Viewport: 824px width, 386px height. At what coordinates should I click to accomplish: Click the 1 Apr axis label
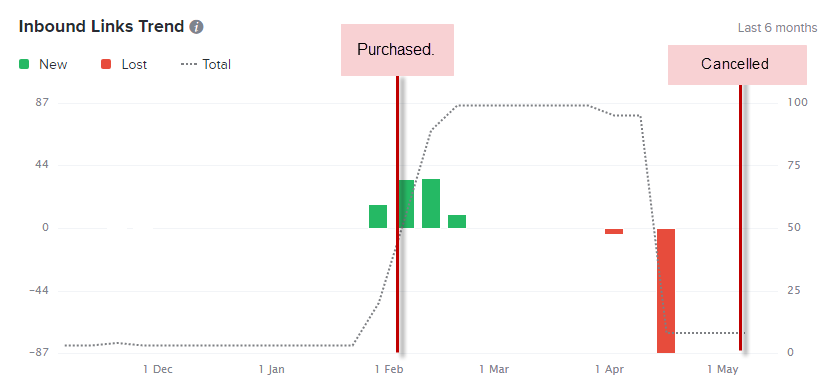tap(610, 370)
